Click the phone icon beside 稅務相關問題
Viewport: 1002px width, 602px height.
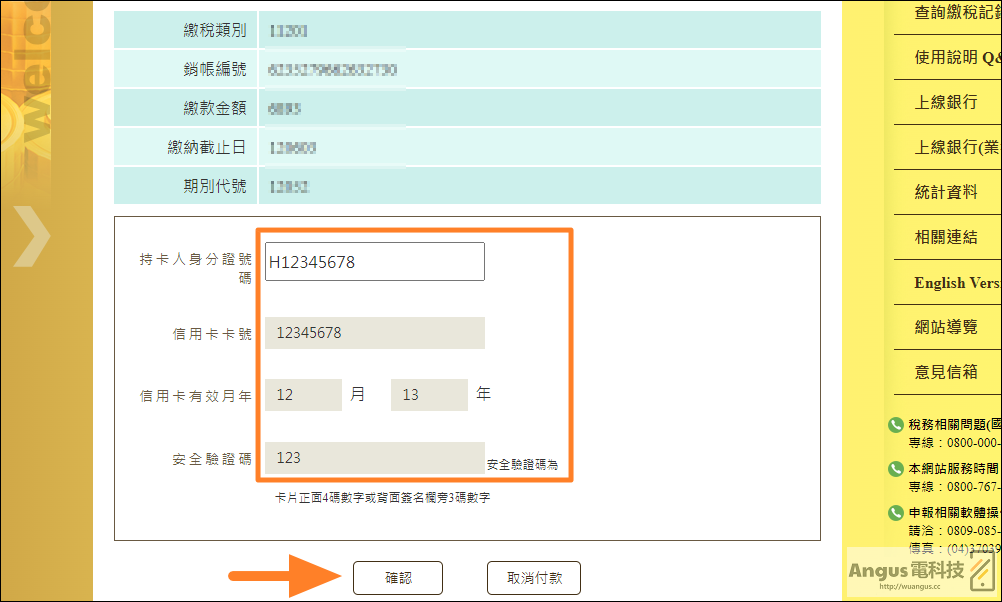click(896, 424)
